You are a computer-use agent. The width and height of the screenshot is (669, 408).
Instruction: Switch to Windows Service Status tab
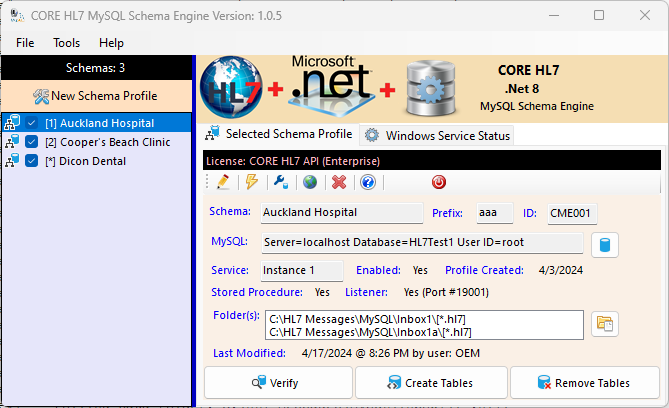(x=437, y=135)
